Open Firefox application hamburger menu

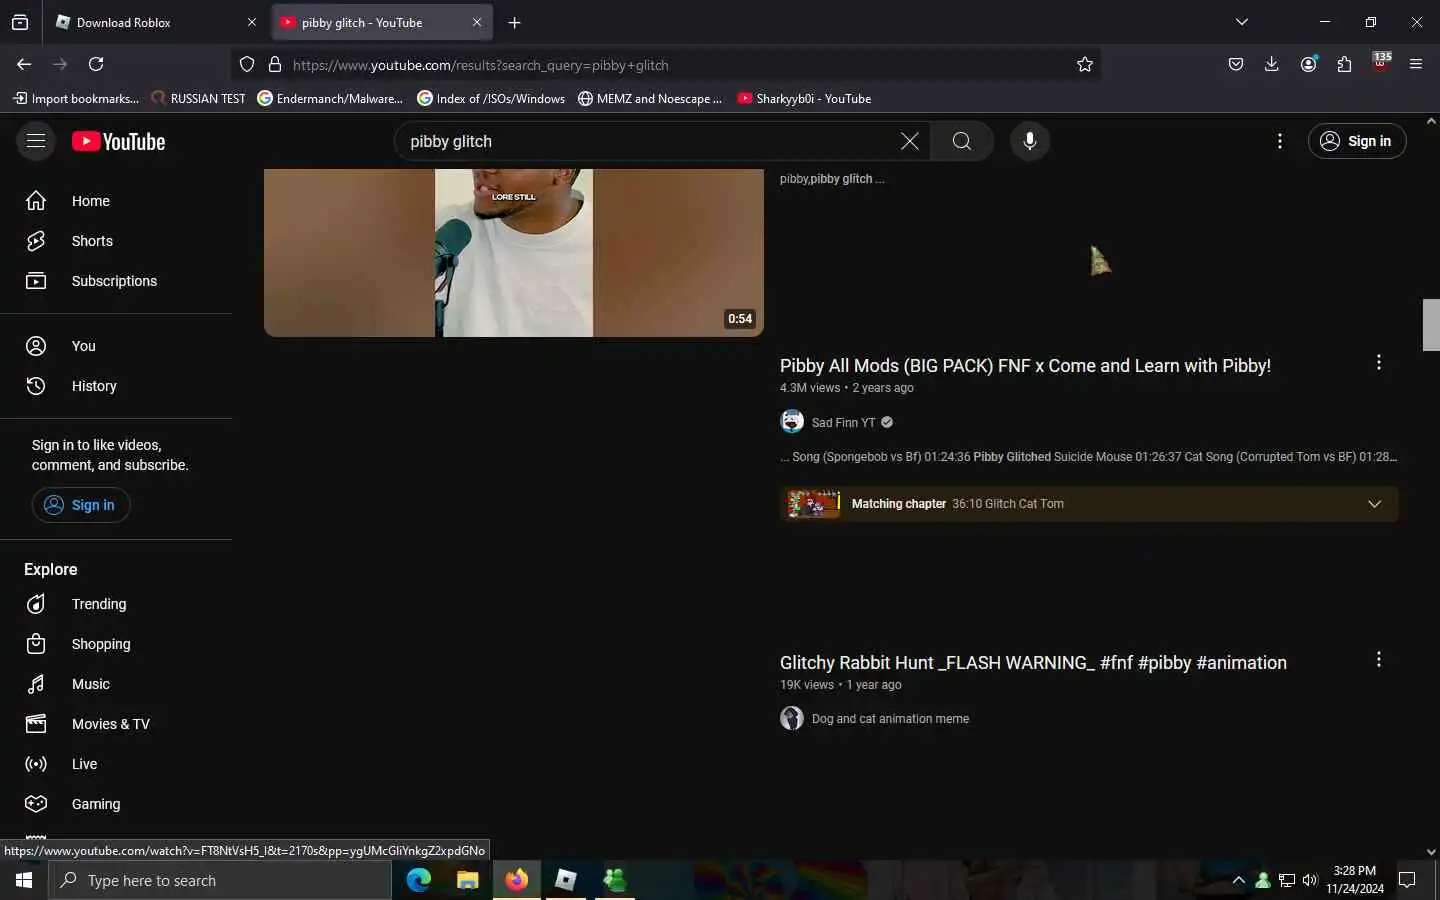coord(1416,64)
